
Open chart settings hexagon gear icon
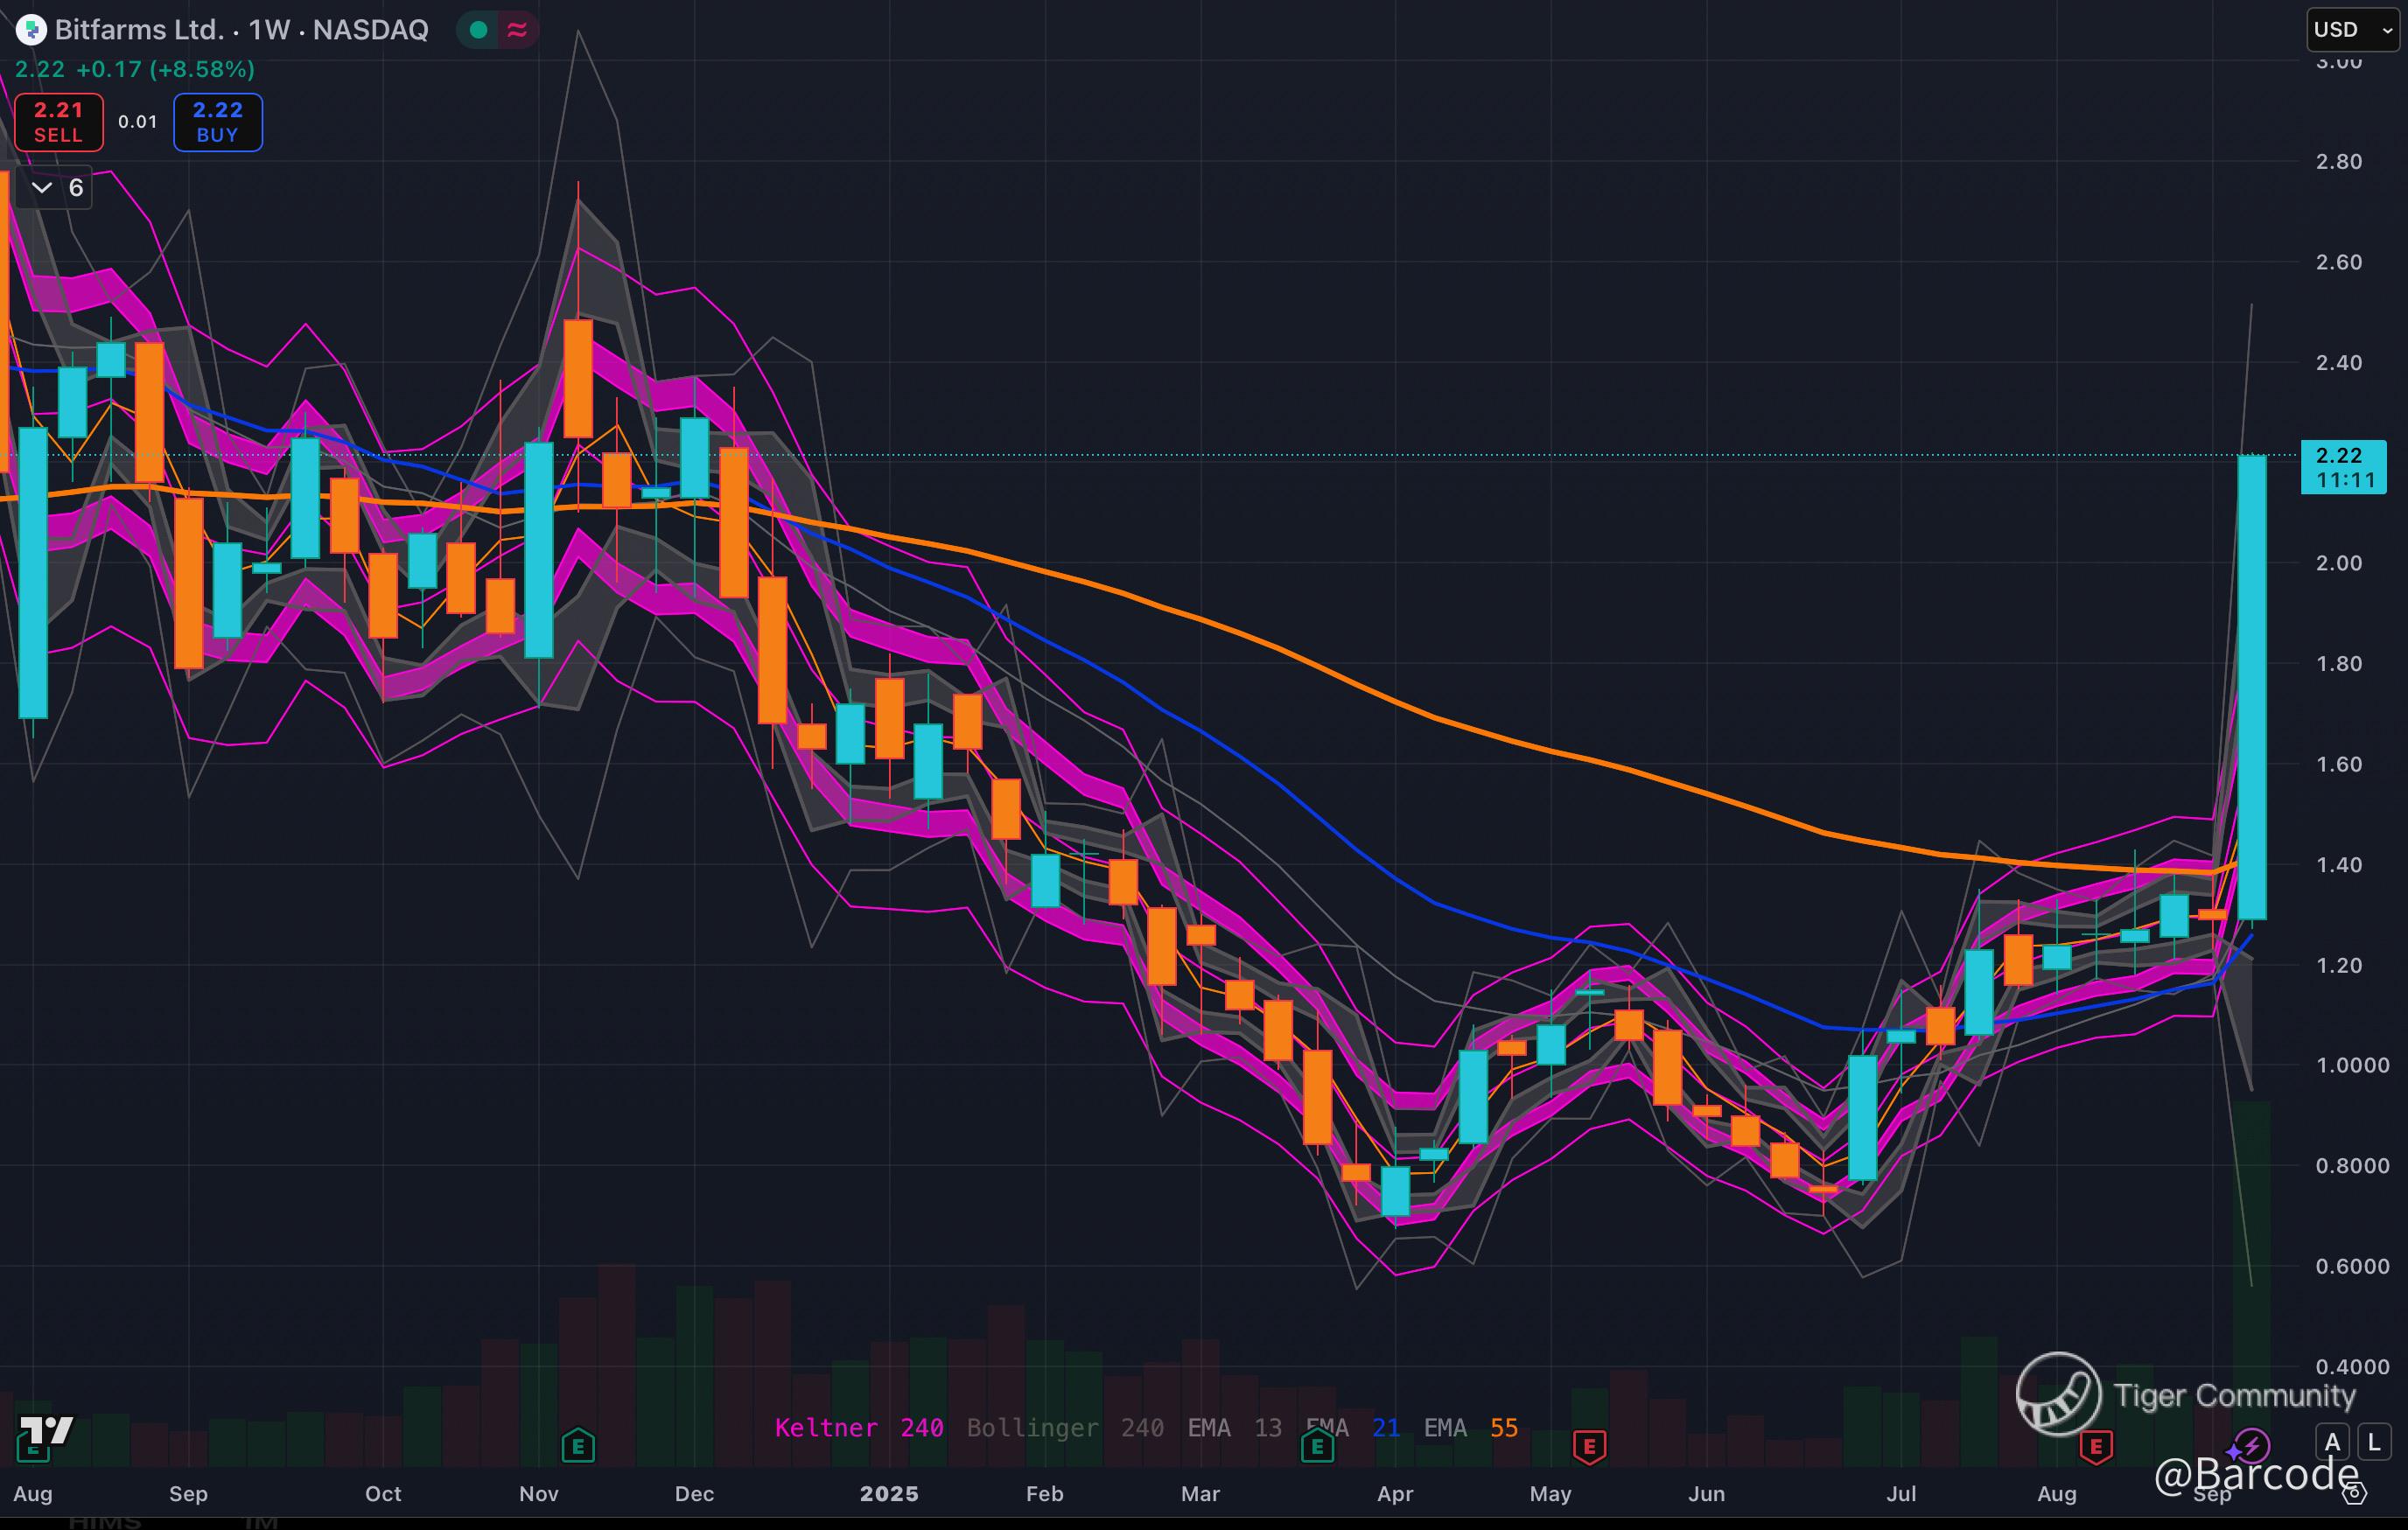(x=2355, y=1493)
